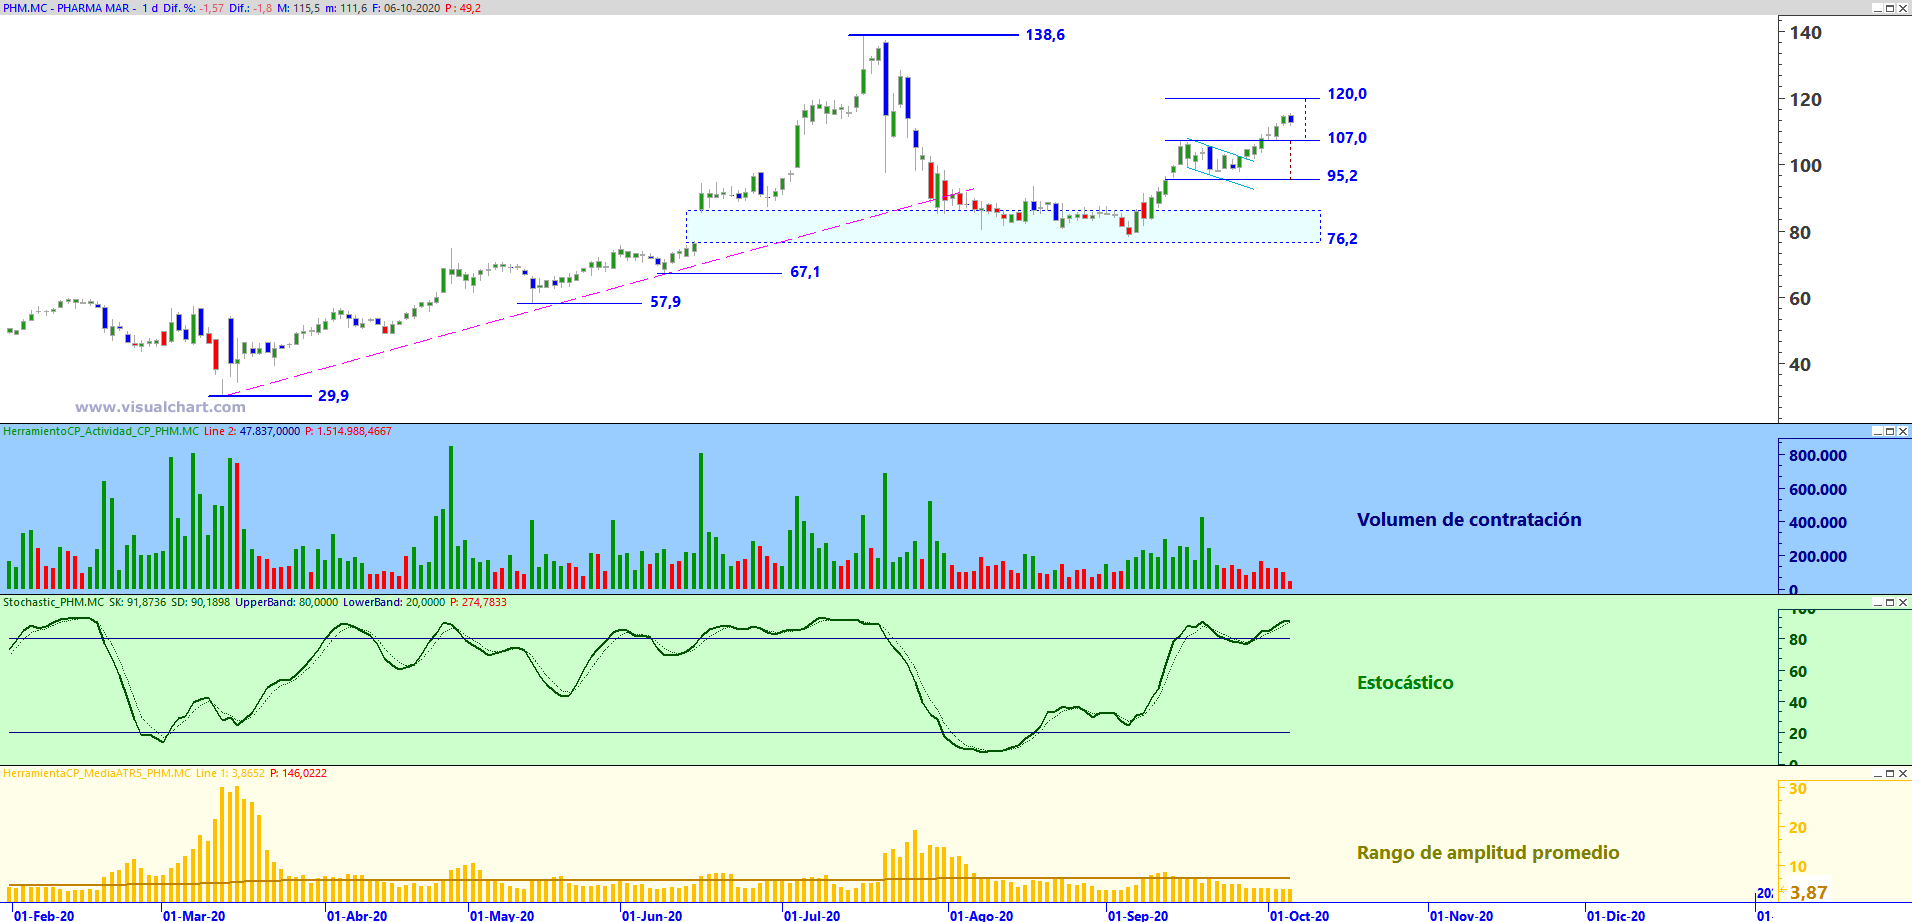Click the 107,0 level label

pyautogui.click(x=1347, y=138)
